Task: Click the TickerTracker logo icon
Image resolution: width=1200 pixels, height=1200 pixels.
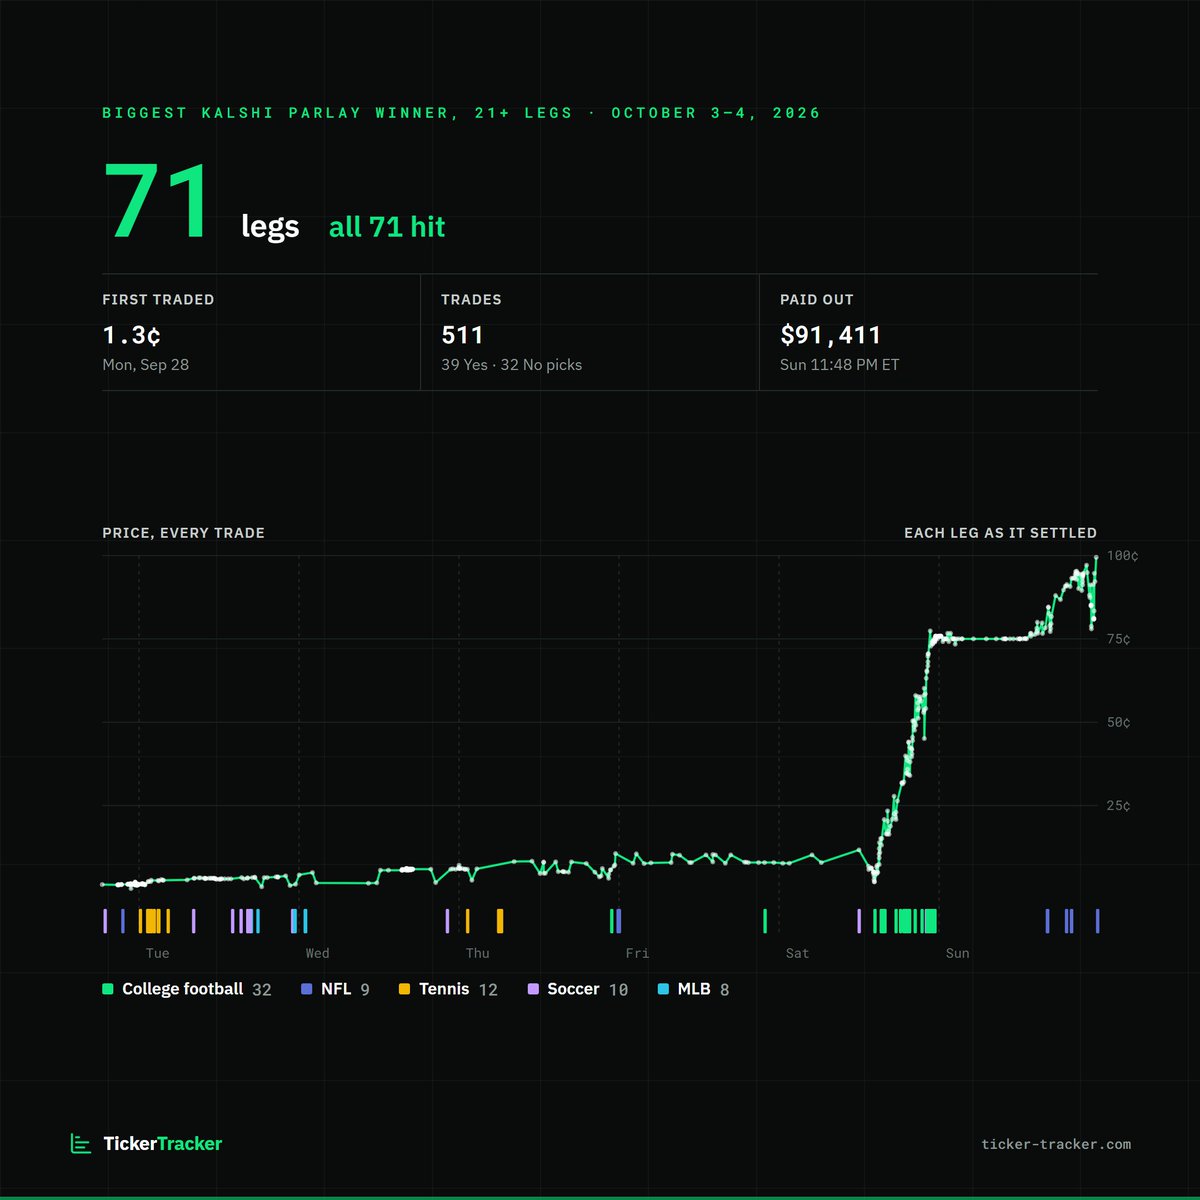Action: point(80,1143)
